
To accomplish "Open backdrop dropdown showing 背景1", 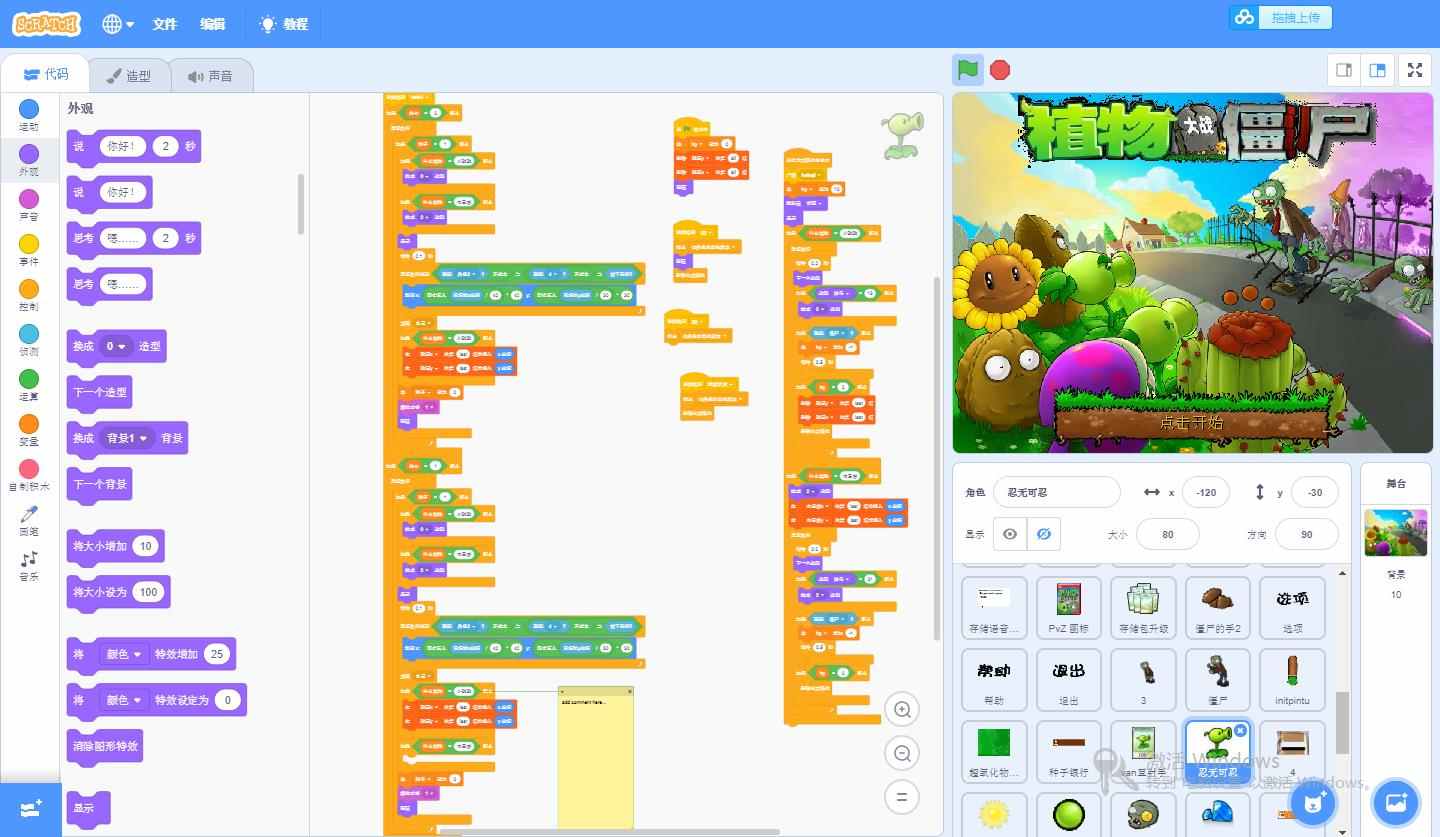I will (126, 438).
